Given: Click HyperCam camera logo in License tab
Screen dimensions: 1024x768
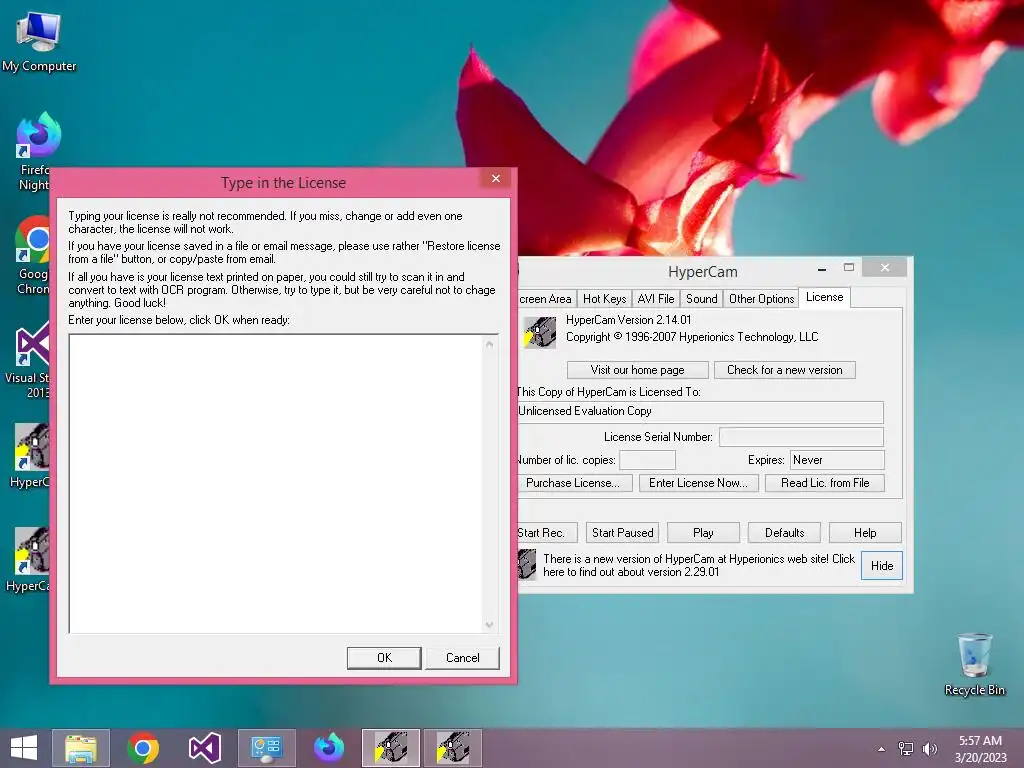Looking at the screenshot, I should 540,332.
